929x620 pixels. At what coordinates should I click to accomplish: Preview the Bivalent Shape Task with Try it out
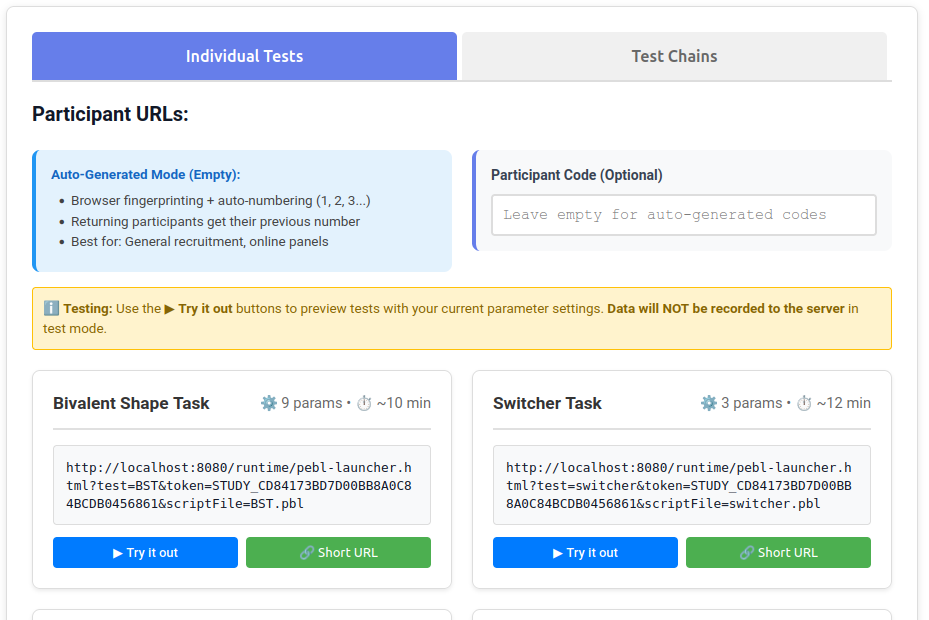[x=145, y=552]
